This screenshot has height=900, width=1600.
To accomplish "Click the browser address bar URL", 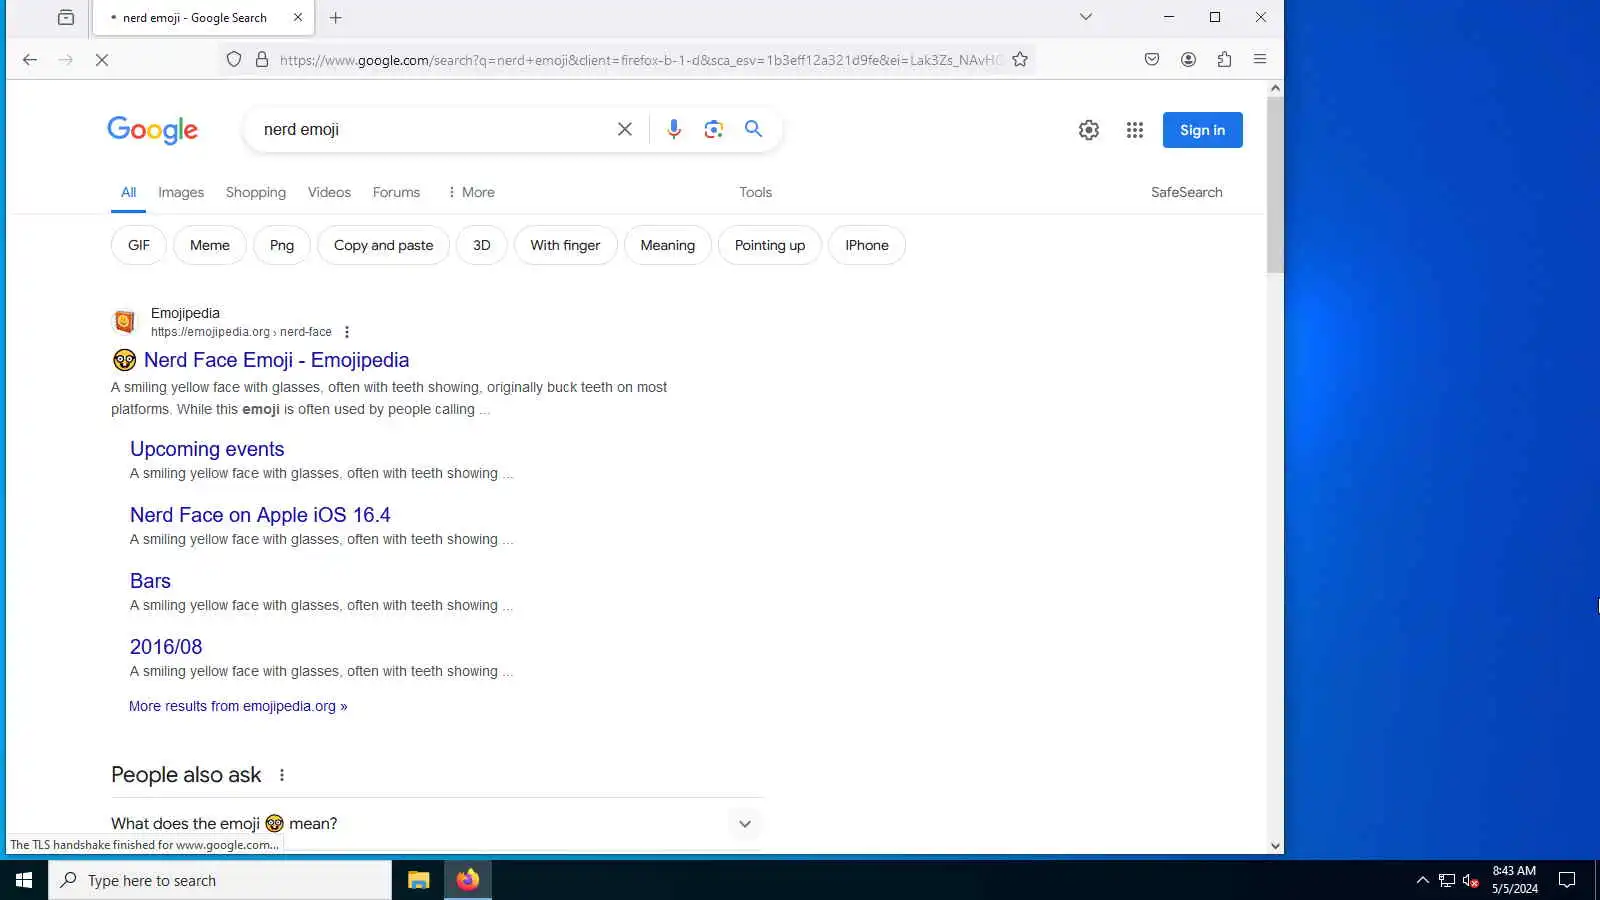I will pyautogui.click(x=640, y=60).
